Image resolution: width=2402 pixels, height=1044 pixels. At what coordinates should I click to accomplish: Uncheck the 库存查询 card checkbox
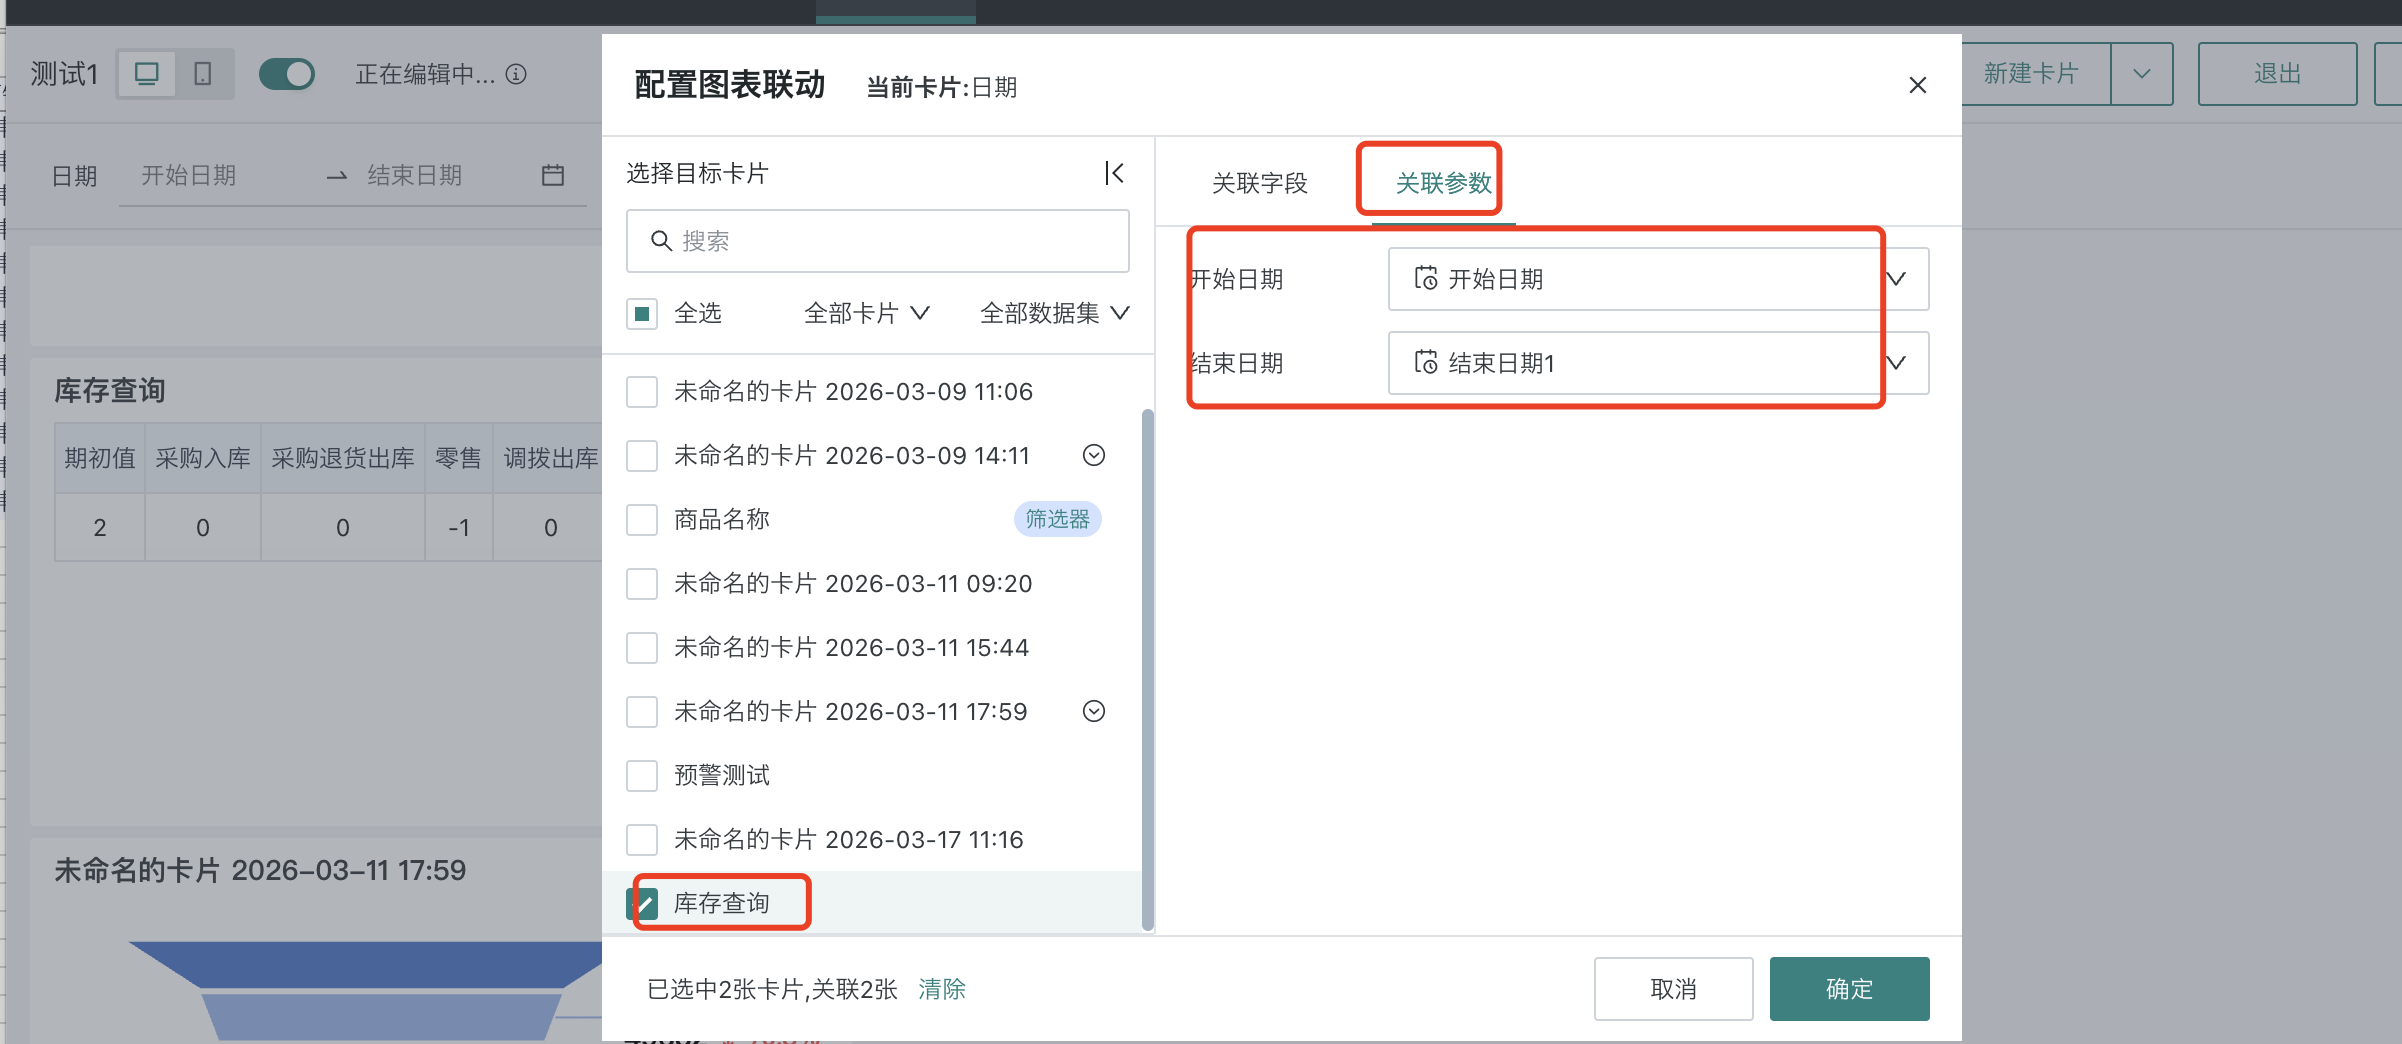pos(642,904)
